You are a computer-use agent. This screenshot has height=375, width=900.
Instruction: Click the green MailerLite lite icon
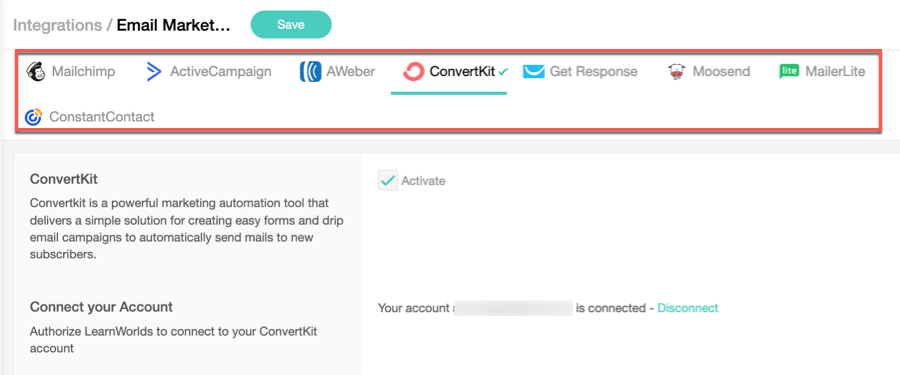tap(789, 71)
